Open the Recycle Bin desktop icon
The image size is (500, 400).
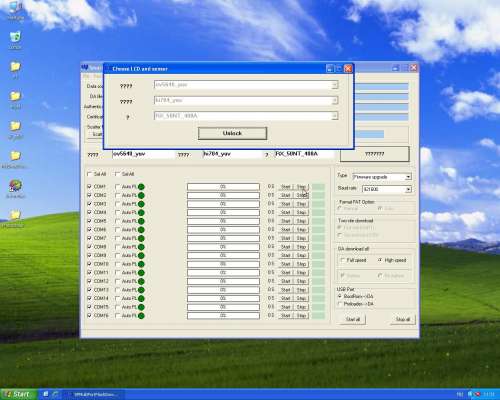[x=15, y=39]
